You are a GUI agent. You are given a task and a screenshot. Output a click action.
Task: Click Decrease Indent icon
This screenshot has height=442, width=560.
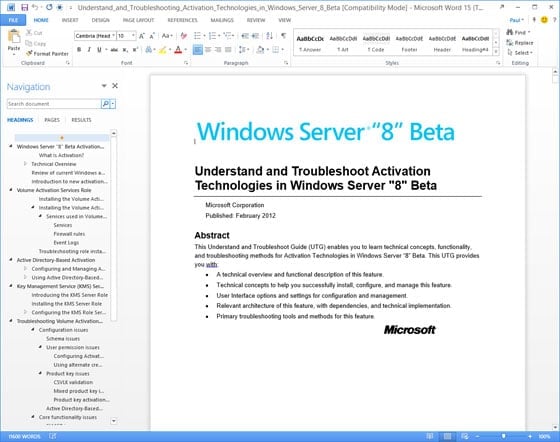click(245, 36)
